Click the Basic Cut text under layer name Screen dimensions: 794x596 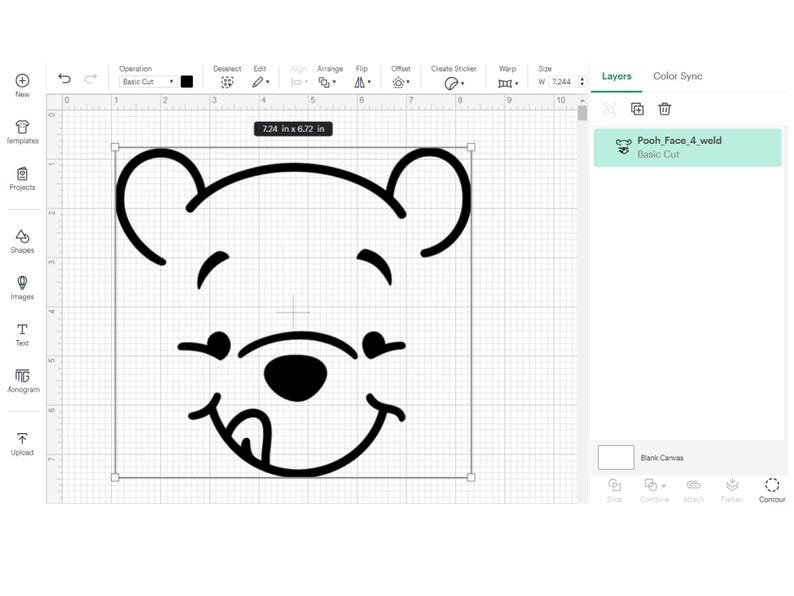point(658,154)
